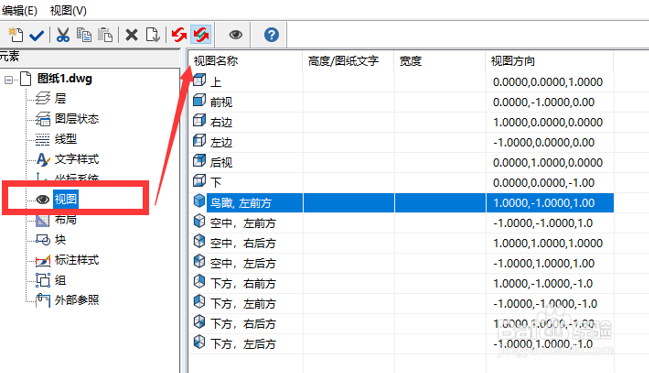
Task: Select the 鸟瞰, 左前方 view row
Action: 401,203
